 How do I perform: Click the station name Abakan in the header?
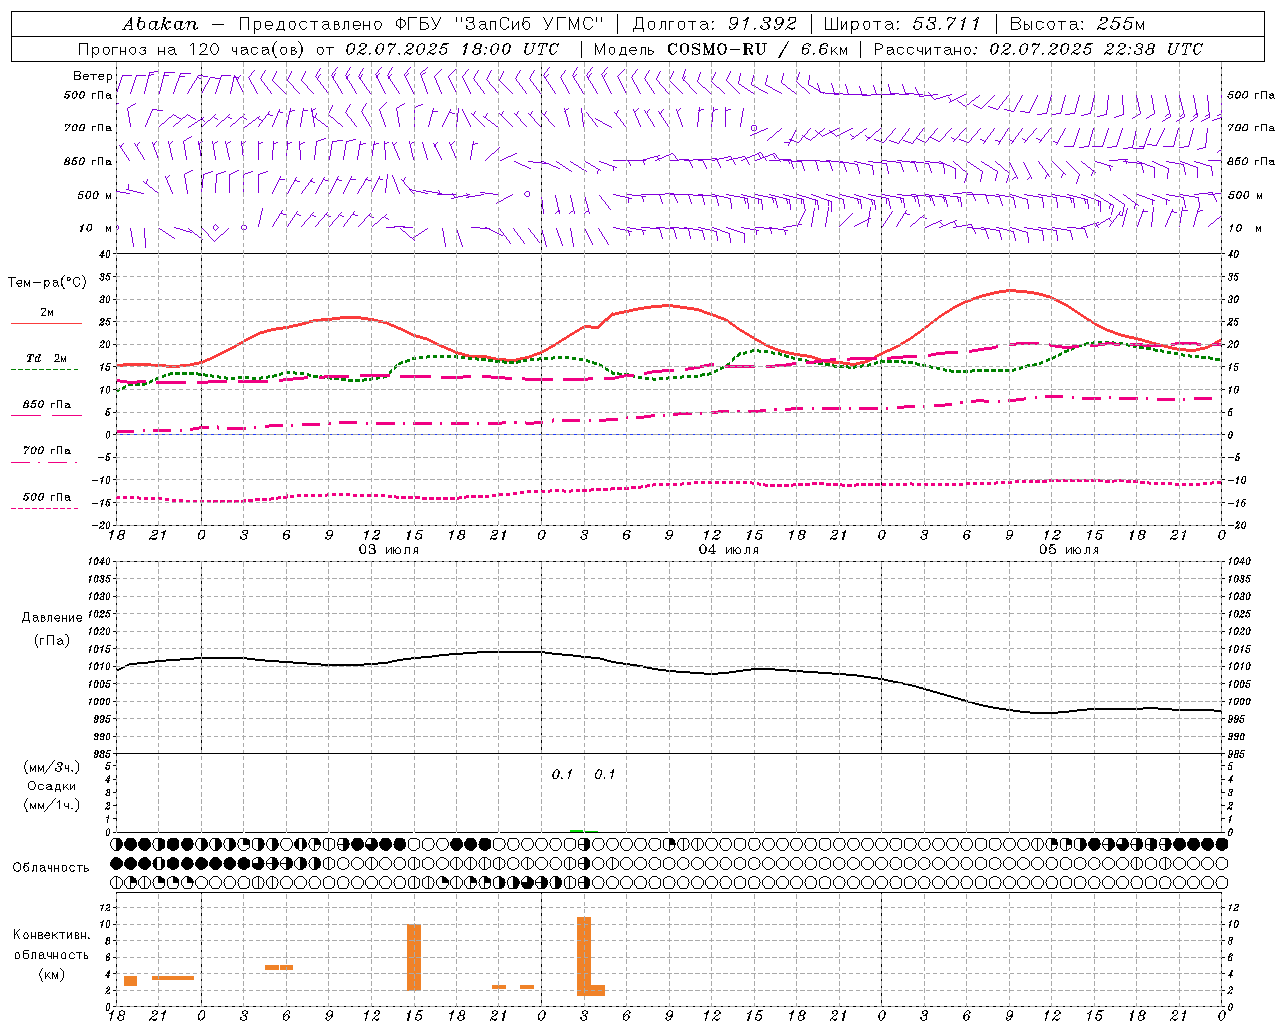[160, 23]
